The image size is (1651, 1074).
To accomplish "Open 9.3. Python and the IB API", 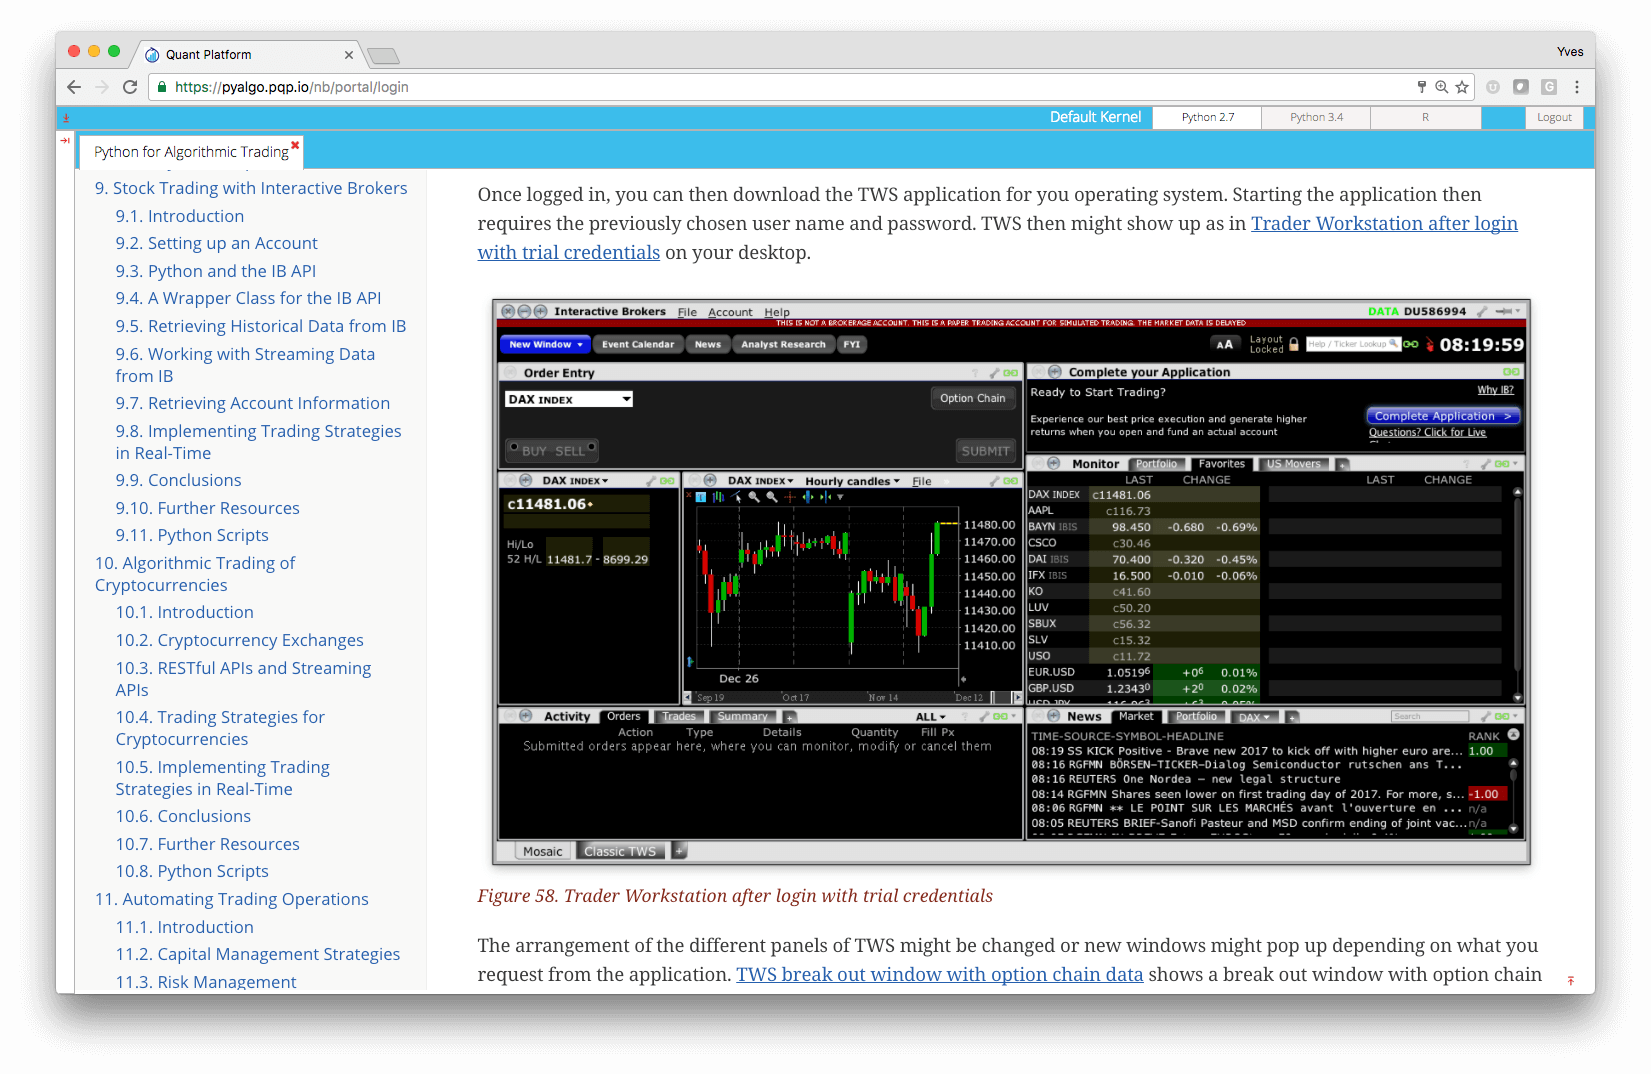I will tap(215, 271).
